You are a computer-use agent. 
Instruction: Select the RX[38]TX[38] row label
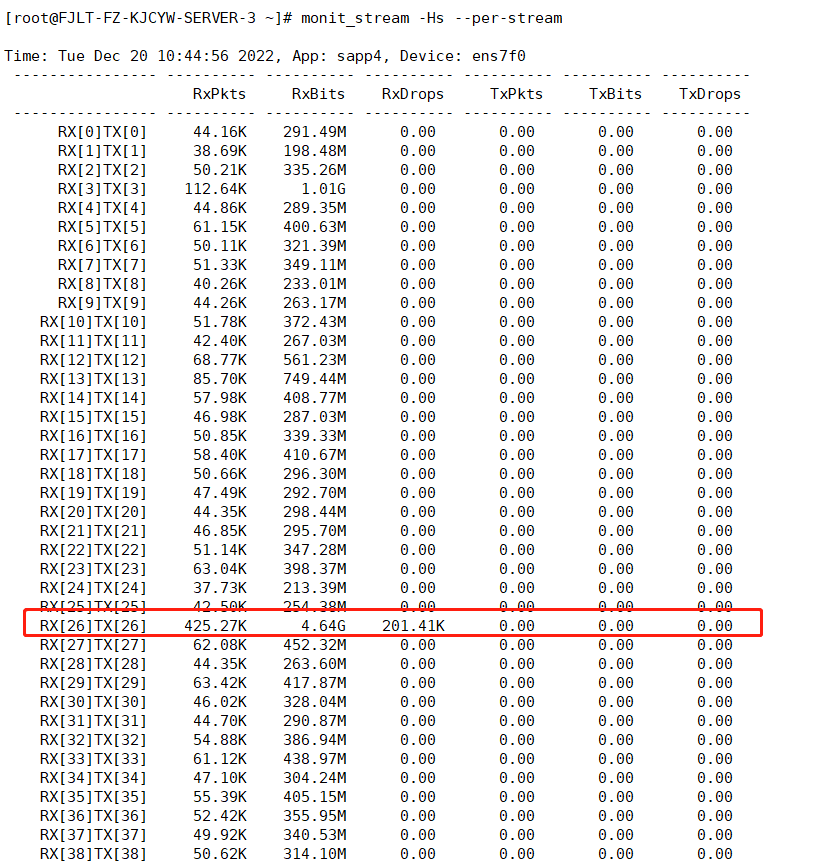[93, 854]
